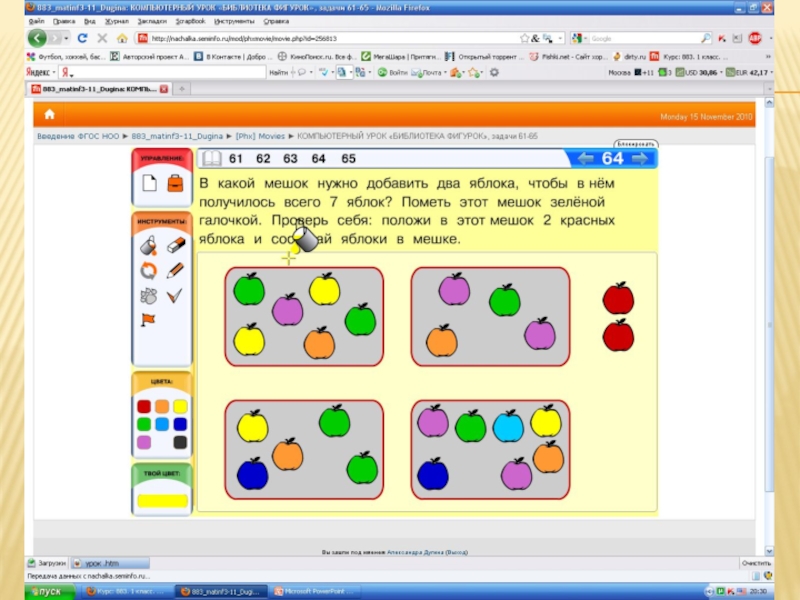This screenshot has height=600, width=800.
Task: Open the Журнал menu
Action: click(x=117, y=21)
